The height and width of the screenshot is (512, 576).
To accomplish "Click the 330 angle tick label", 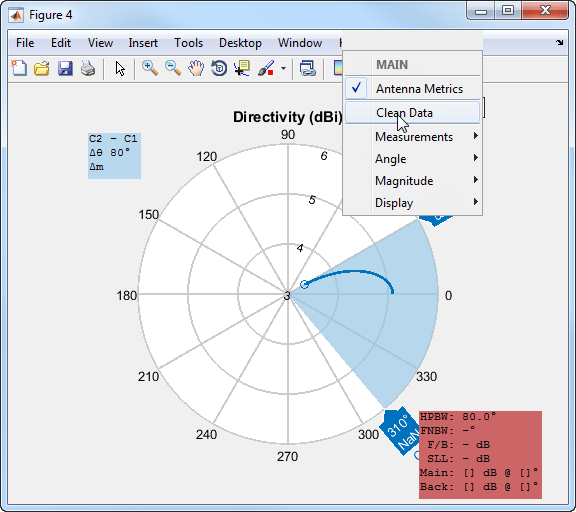I will pos(426,376).
